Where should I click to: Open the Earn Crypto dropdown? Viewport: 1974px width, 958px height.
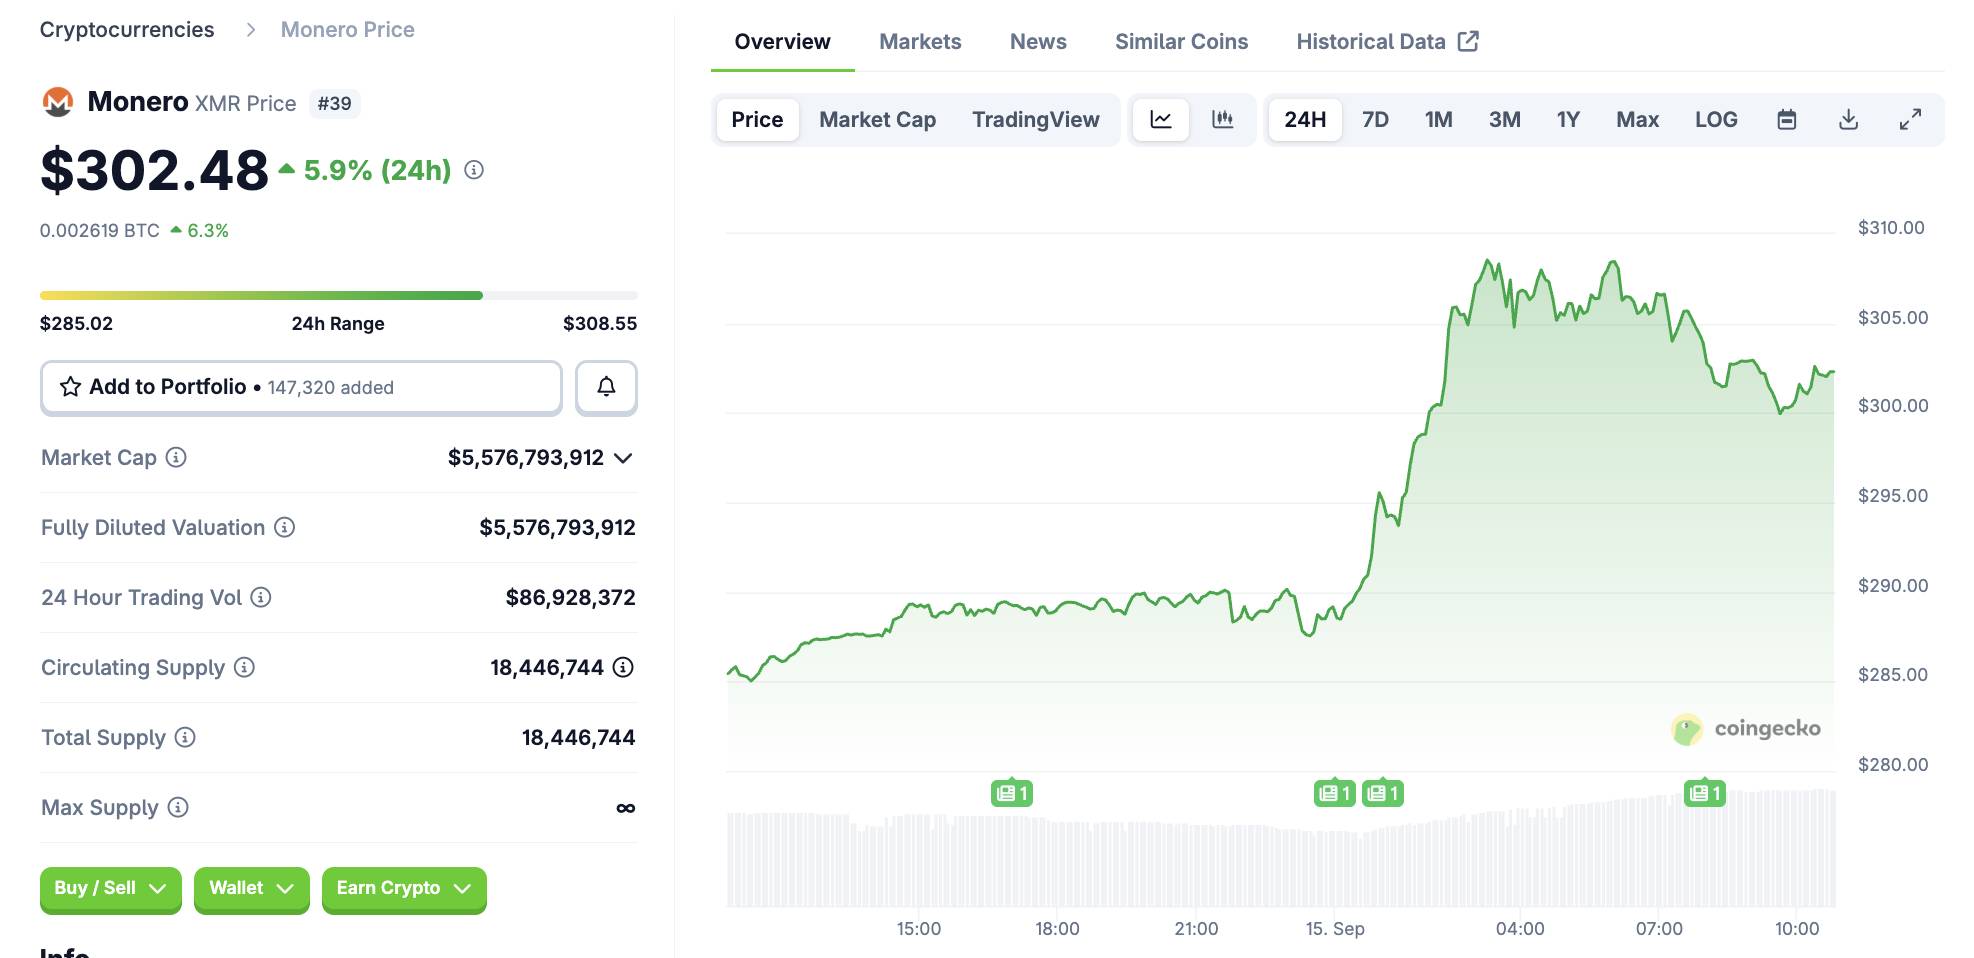(404, 889)
